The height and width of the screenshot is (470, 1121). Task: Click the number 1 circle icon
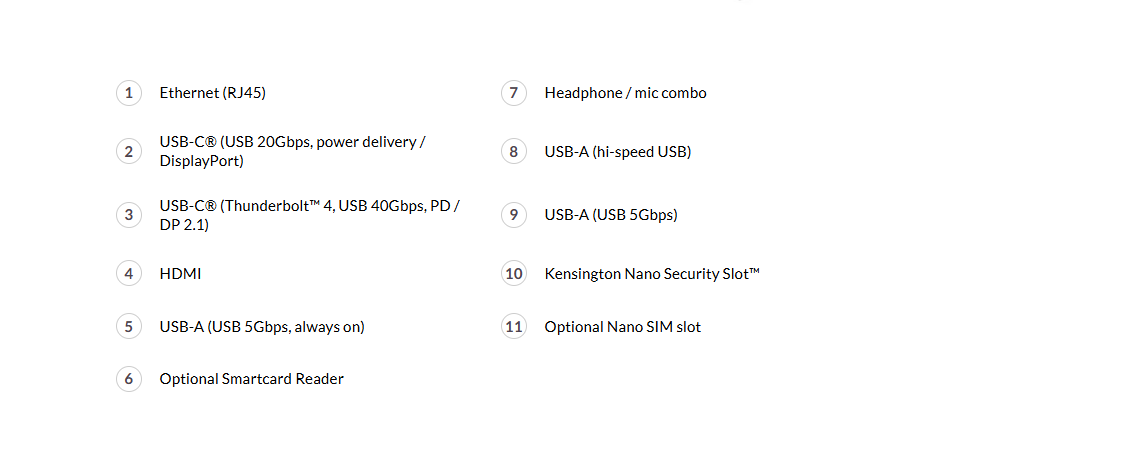tap(129, 93)
